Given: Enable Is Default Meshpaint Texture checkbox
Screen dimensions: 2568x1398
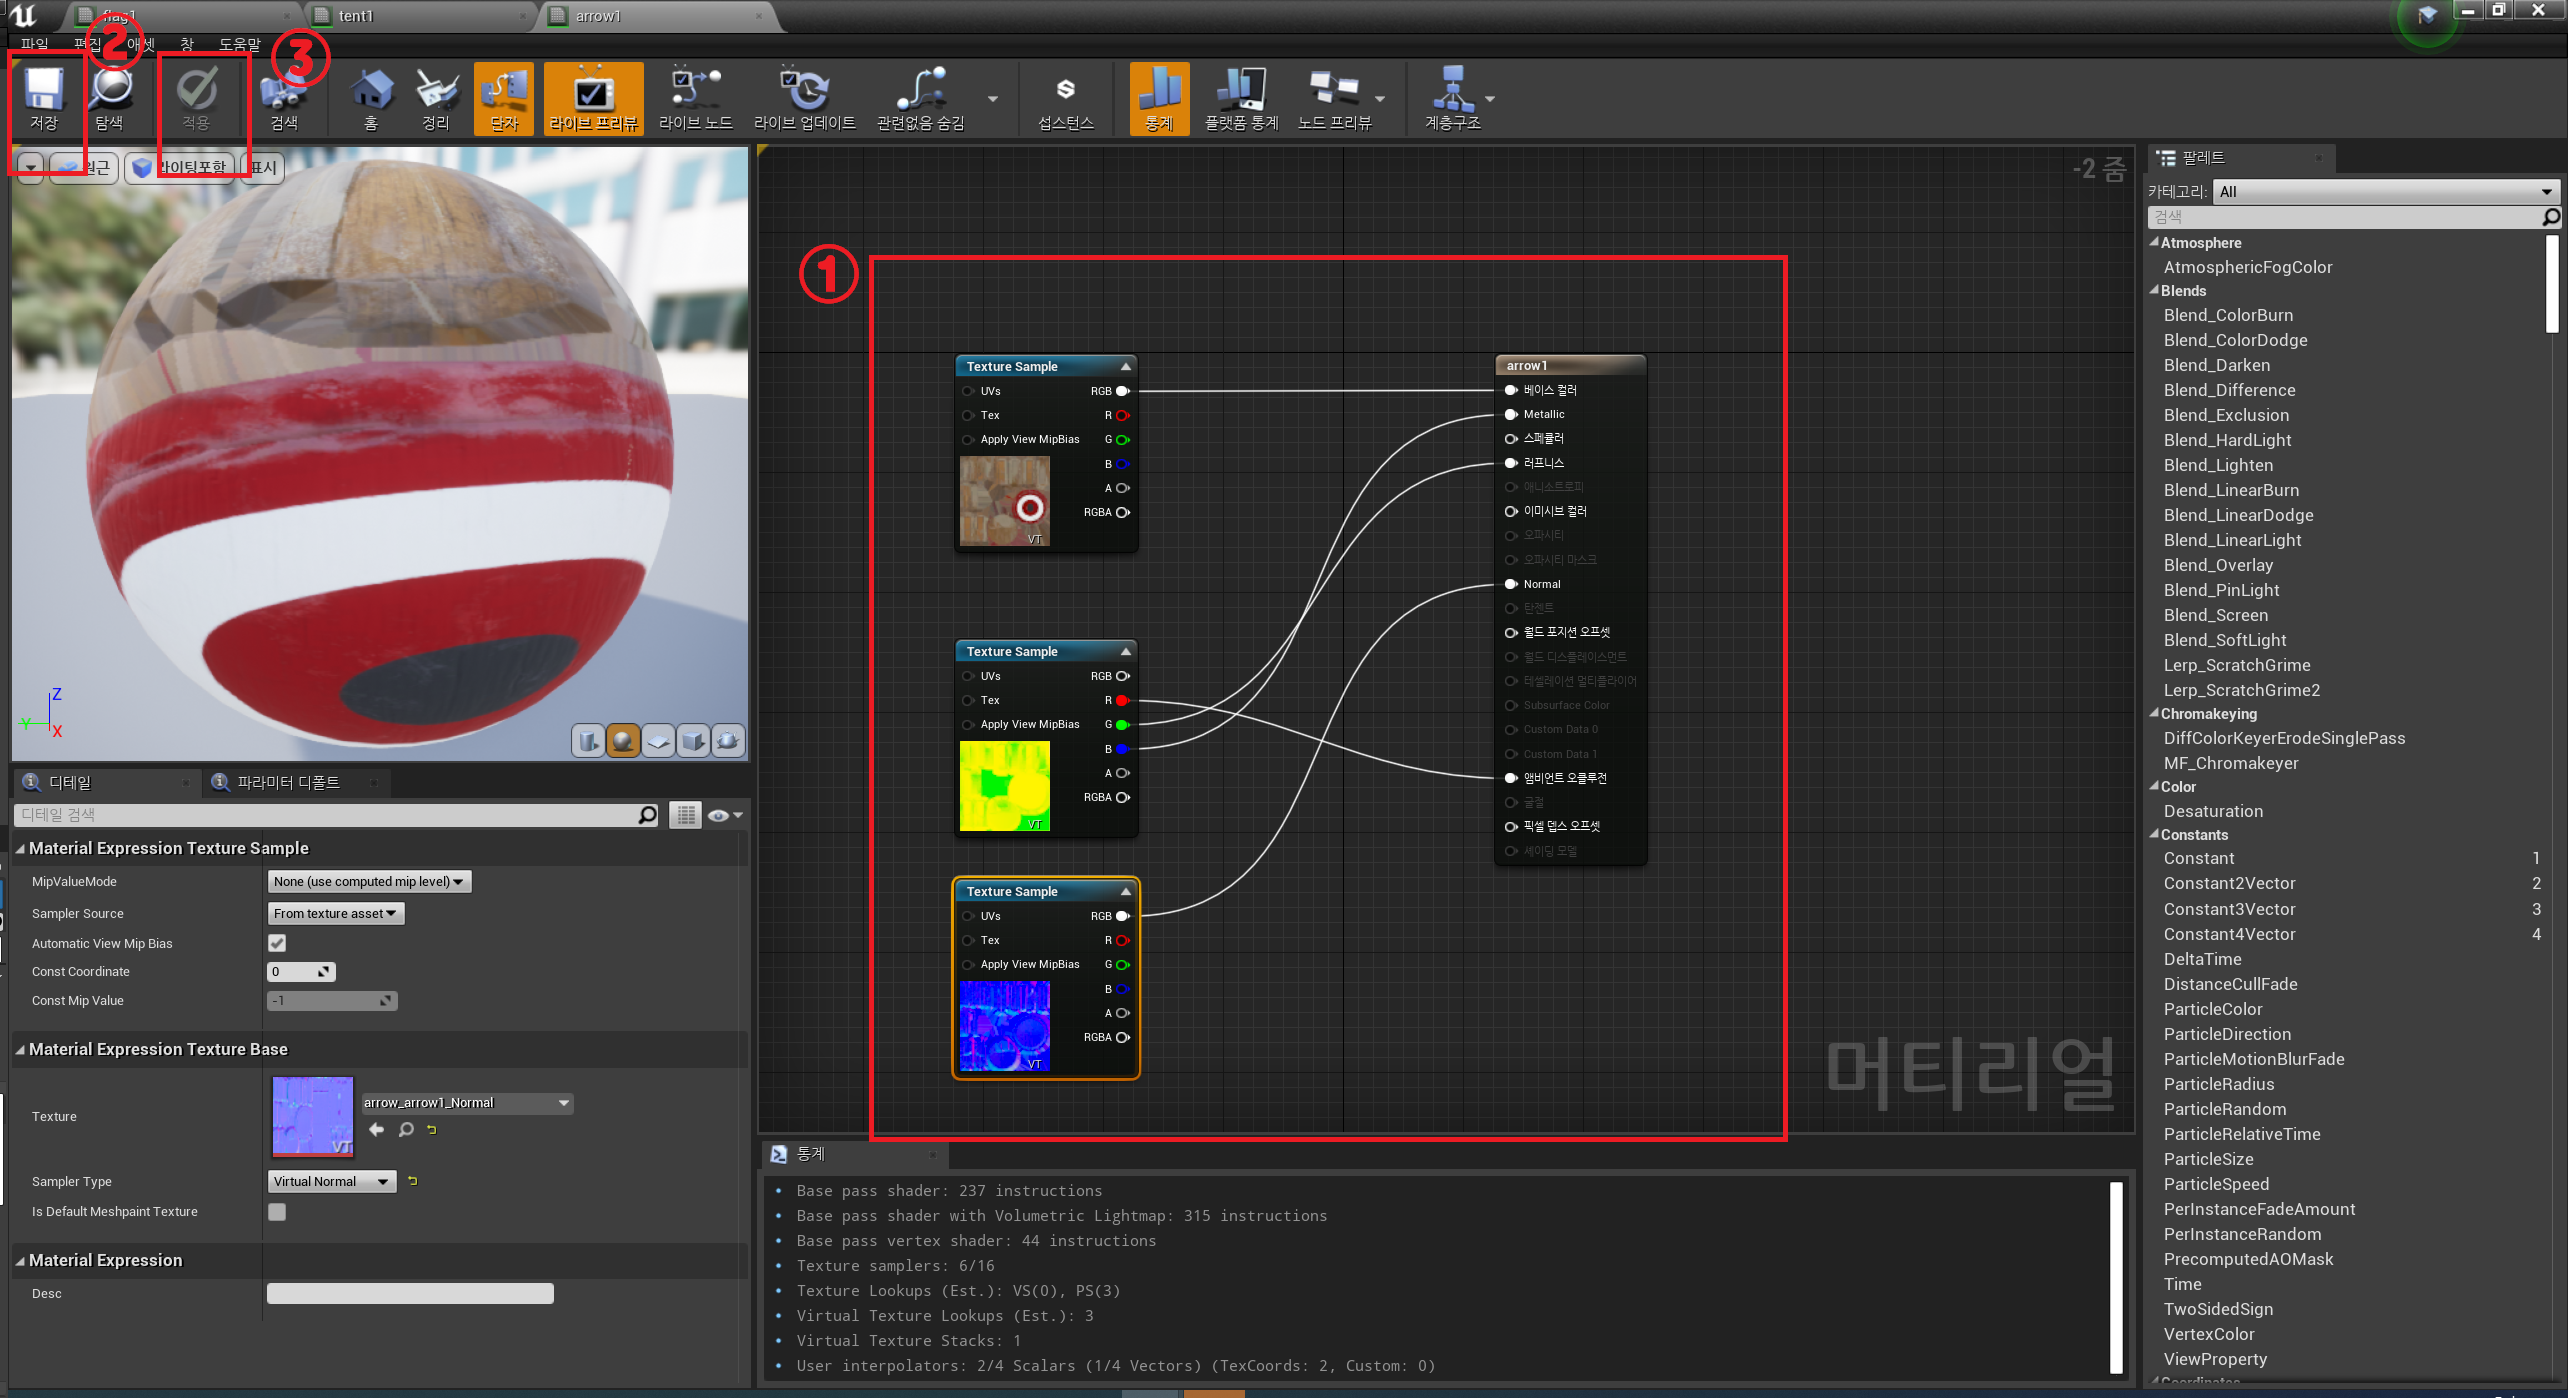Looking at the screenshot, I should tap(277, 1211).
